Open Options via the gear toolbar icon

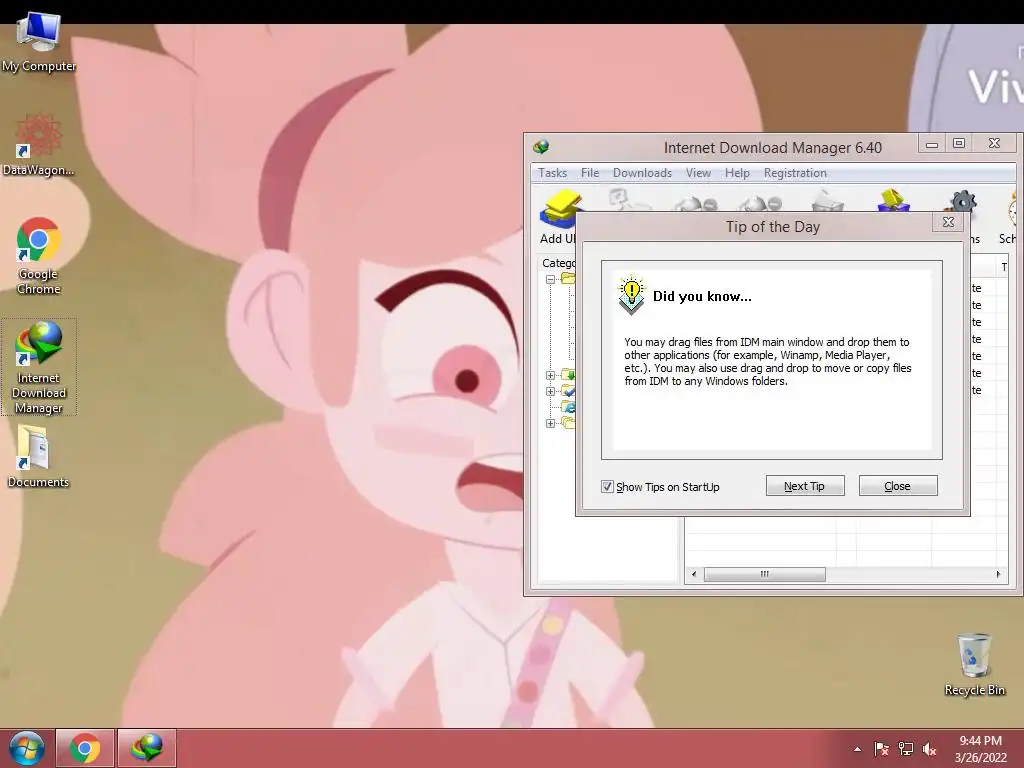pyautogui.click(x=963, y=200)
